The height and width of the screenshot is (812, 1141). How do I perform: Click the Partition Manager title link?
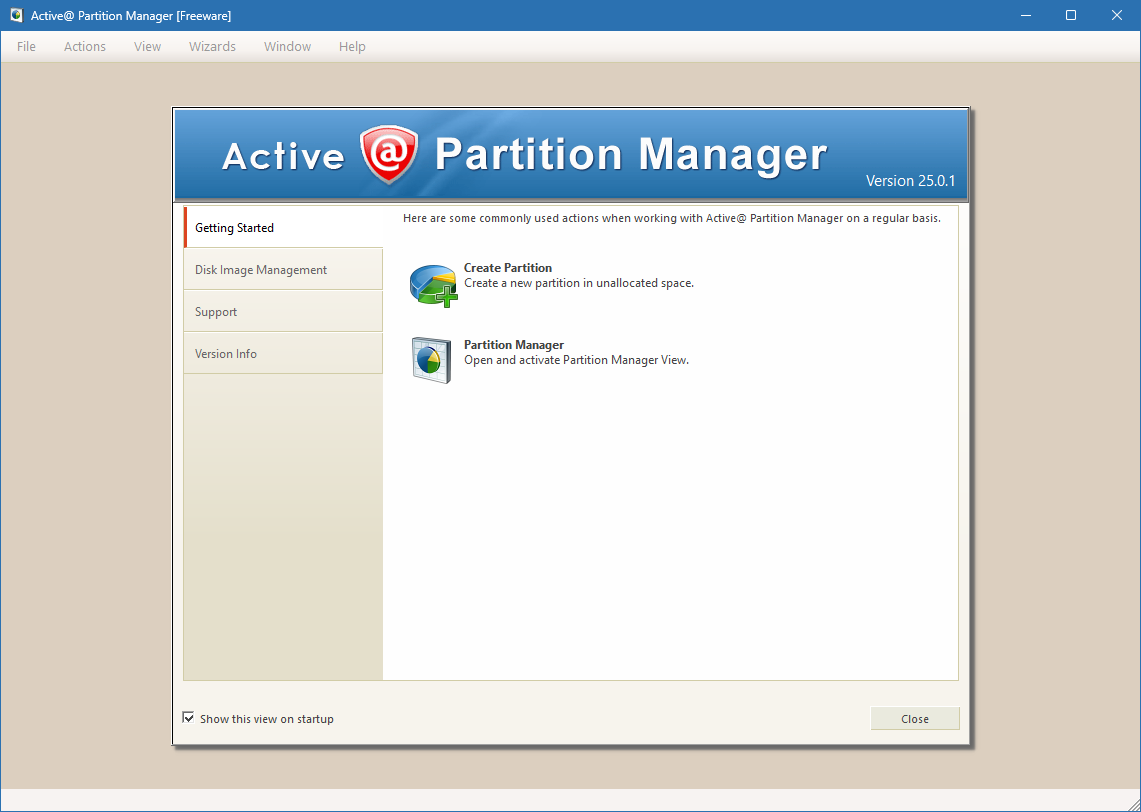point(514,345)
